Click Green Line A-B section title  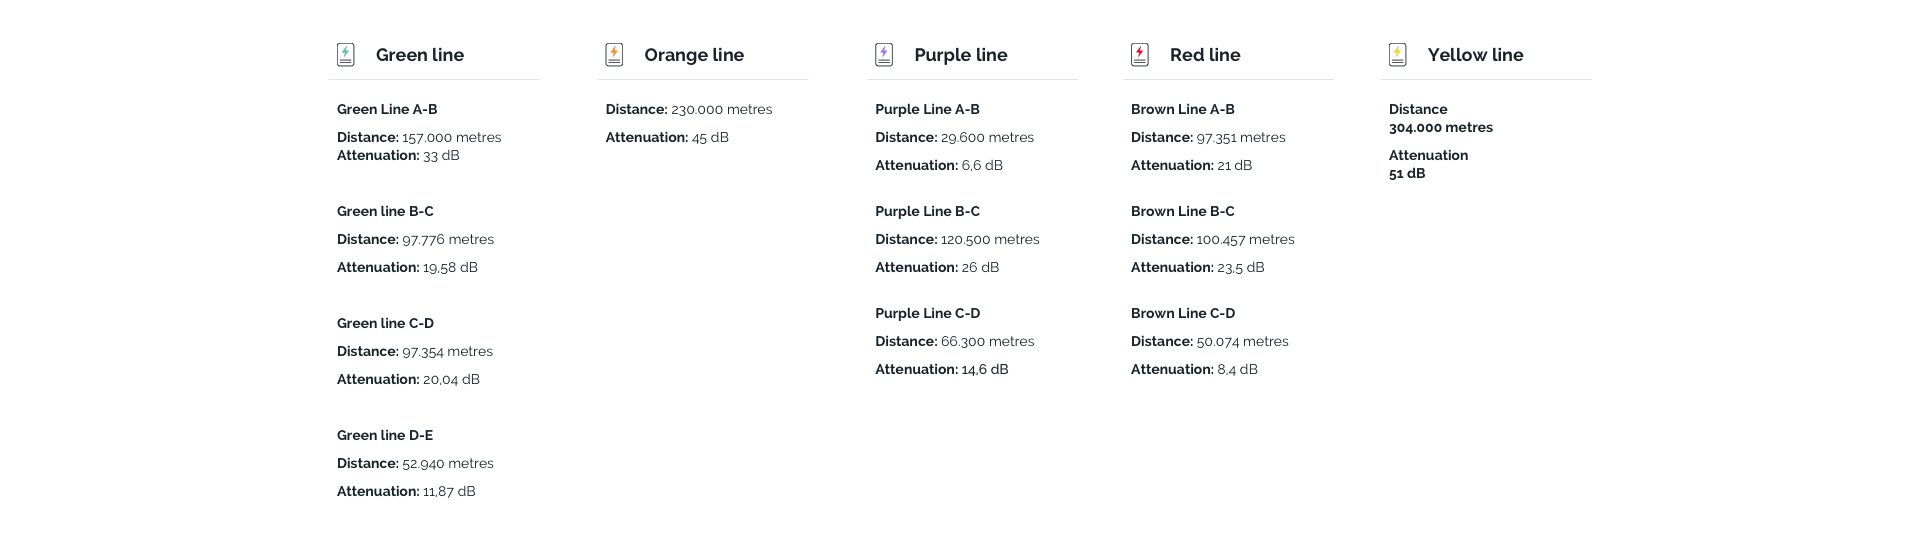387,109
